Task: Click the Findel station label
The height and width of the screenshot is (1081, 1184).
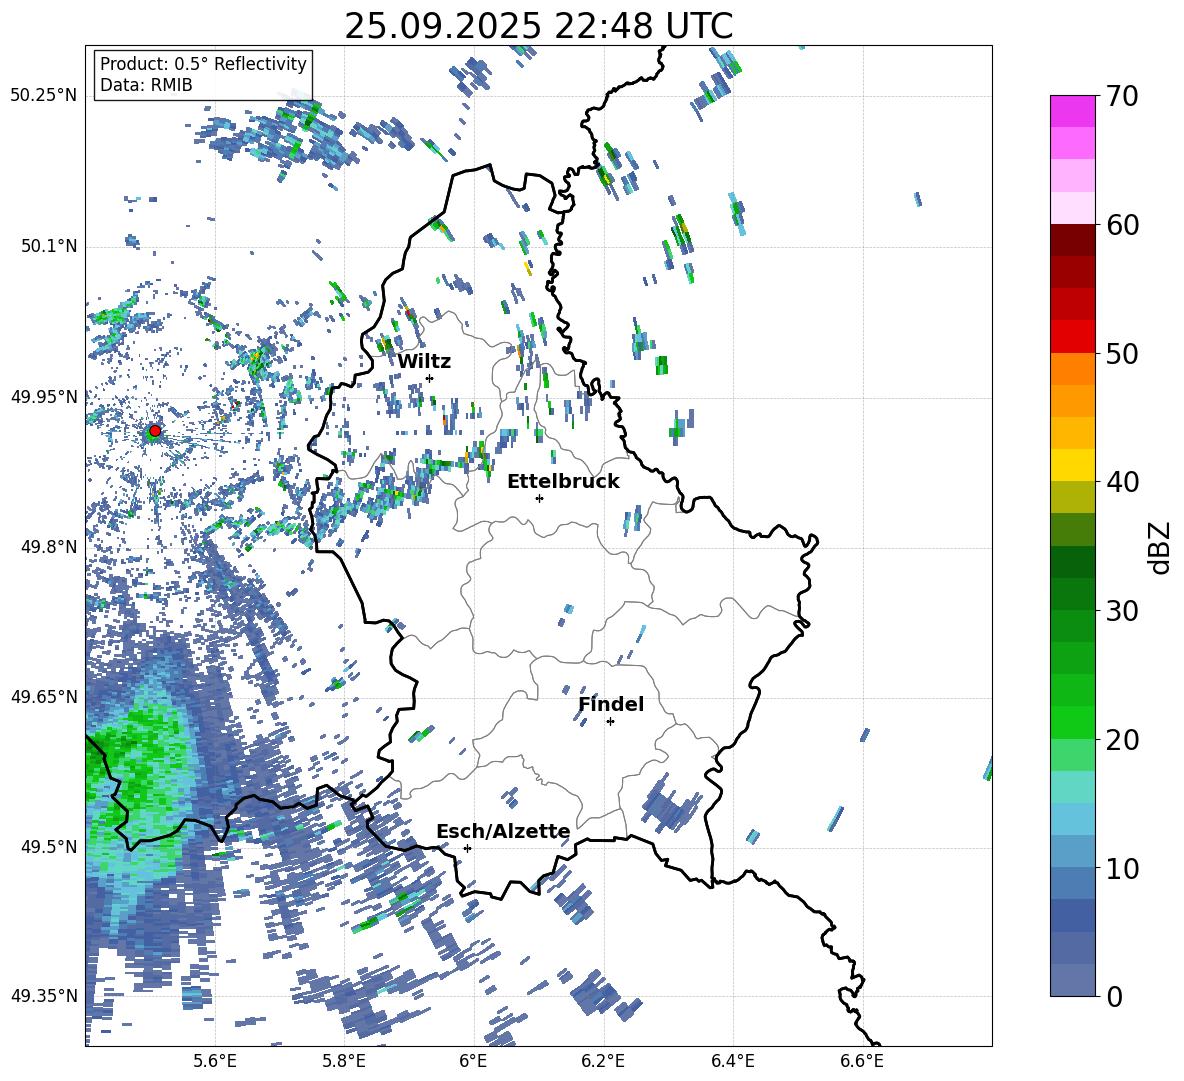Action: click(611, 704)
